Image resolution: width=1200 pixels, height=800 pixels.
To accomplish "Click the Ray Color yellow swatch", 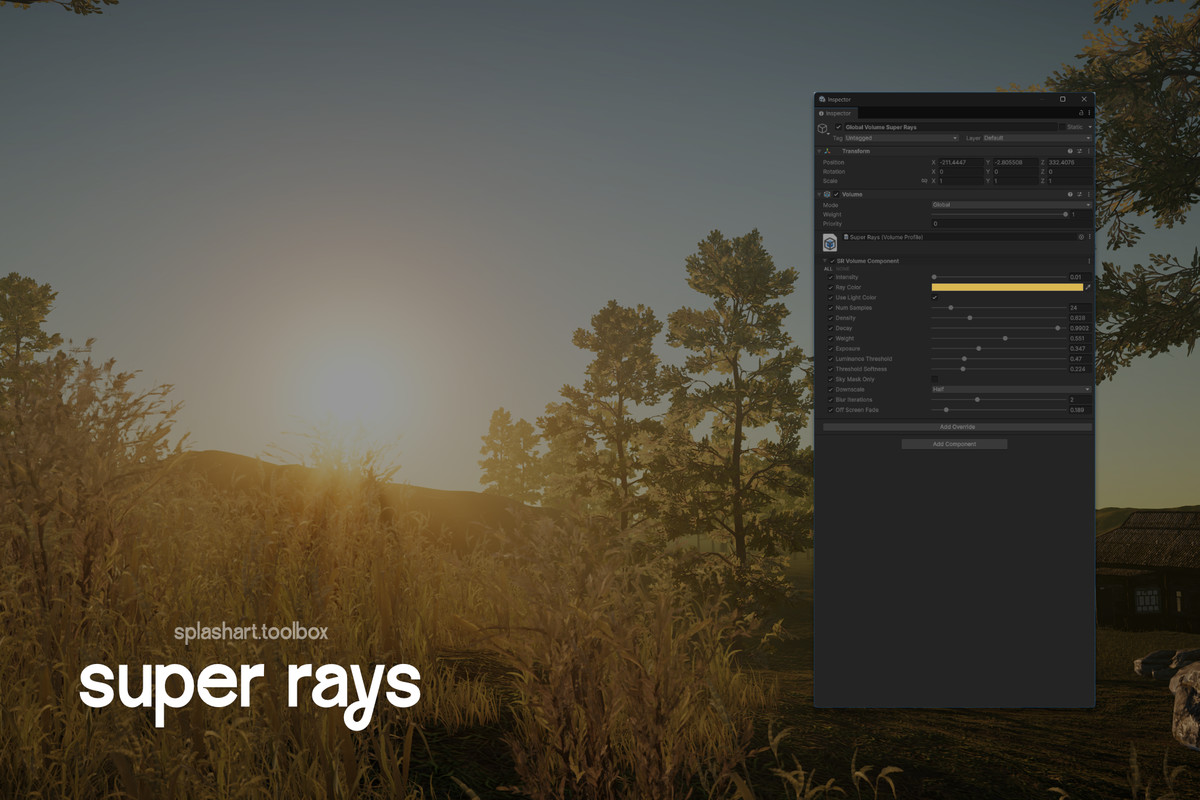I will point(1007,287).
